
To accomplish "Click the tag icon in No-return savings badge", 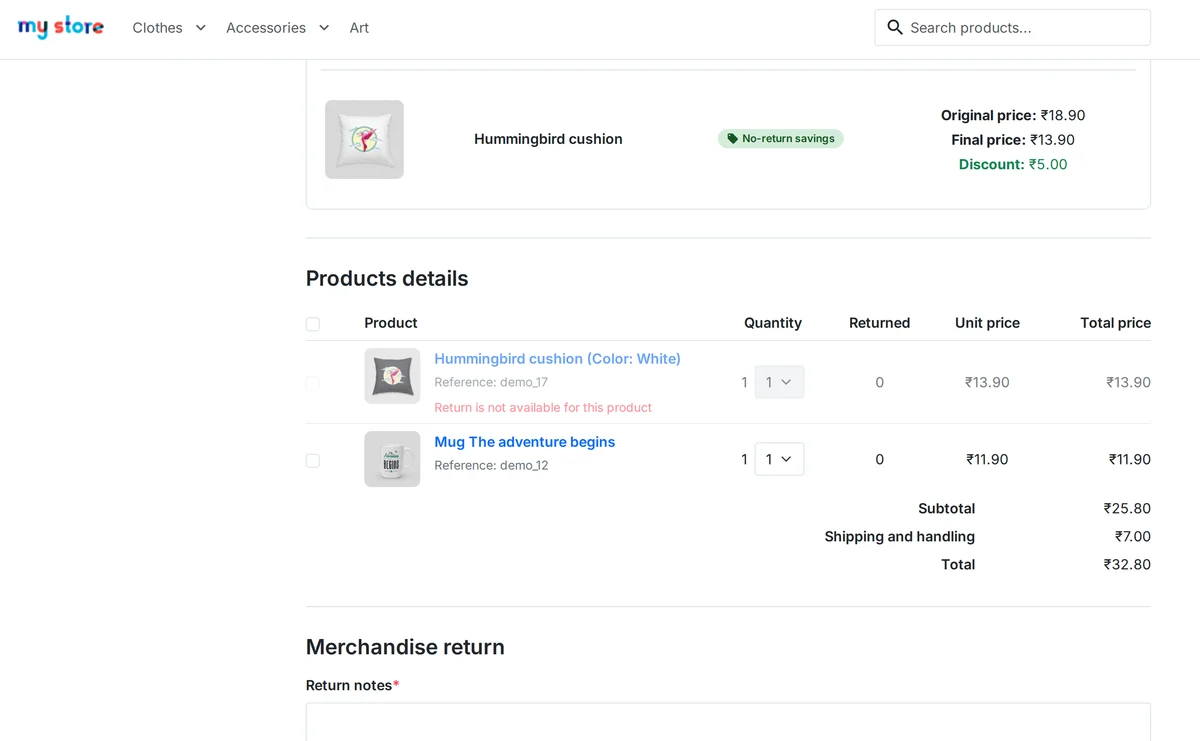I will tap(732, 139).
